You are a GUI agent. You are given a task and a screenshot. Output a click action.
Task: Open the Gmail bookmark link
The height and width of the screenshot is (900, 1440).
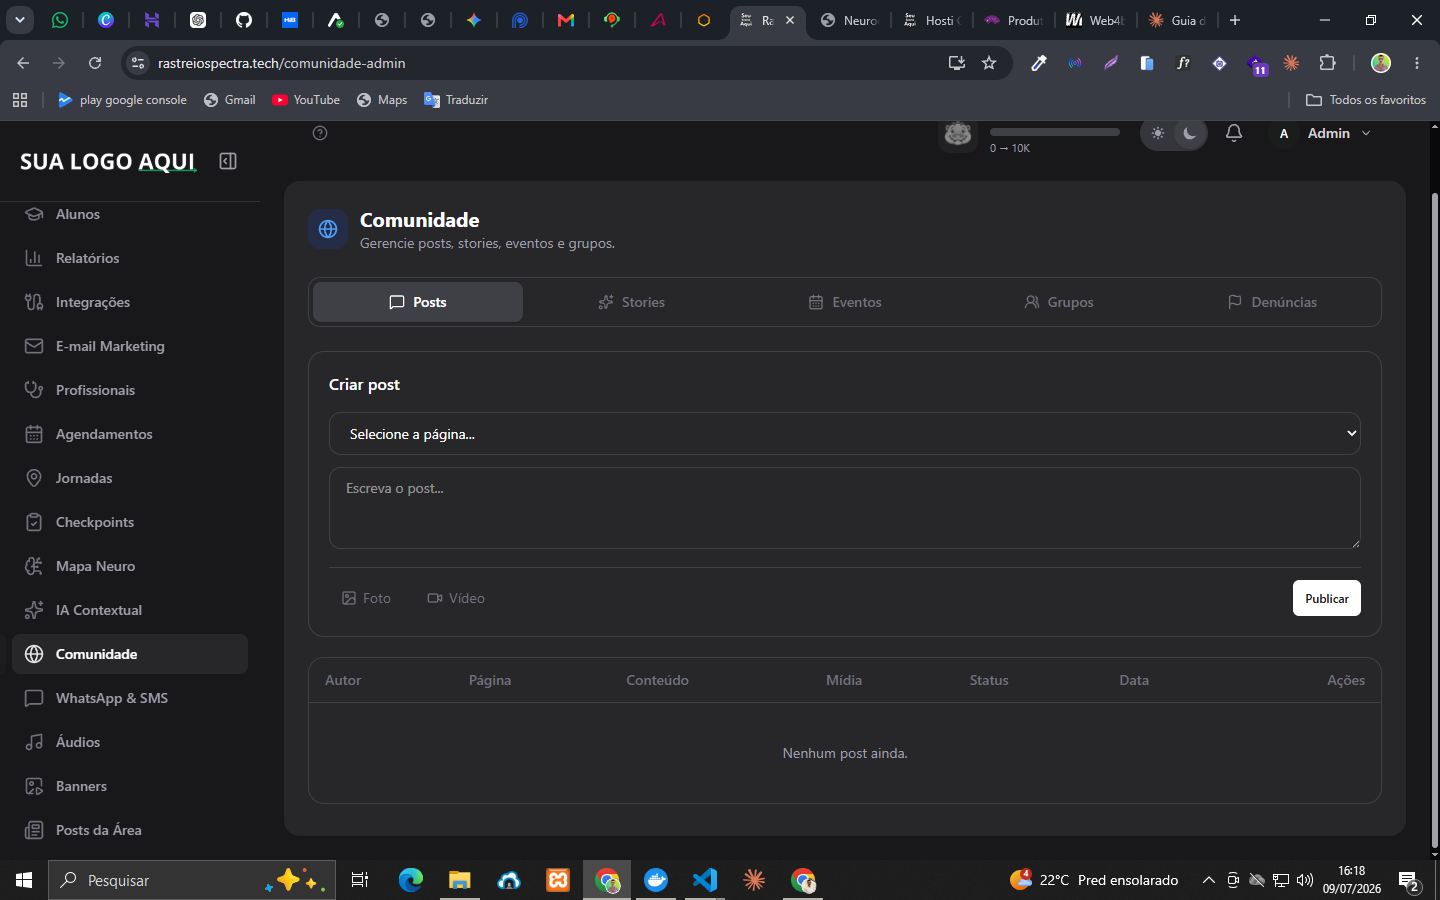click(x=229, y=100)
